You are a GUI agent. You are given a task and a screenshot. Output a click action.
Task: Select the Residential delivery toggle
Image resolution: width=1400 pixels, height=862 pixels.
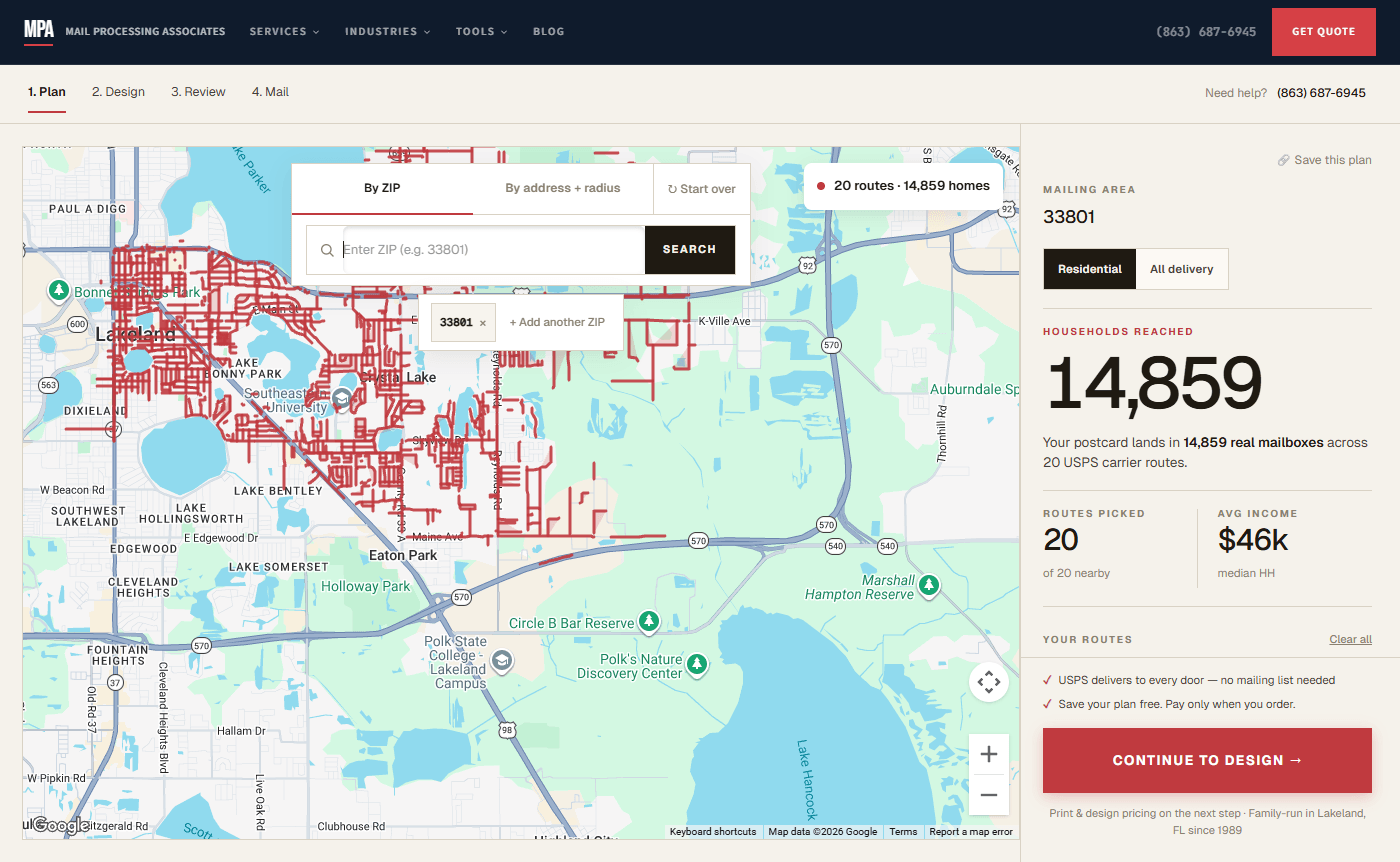pos(1090,269)
